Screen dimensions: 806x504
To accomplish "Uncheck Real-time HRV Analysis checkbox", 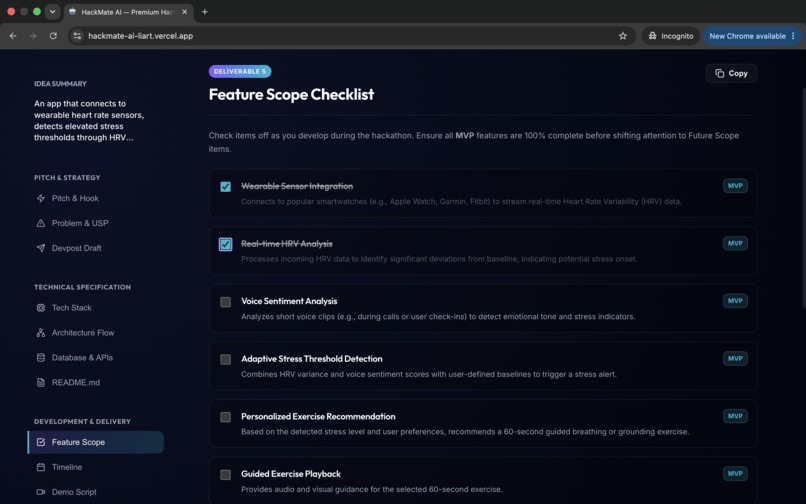I will (x=226, y=244).
